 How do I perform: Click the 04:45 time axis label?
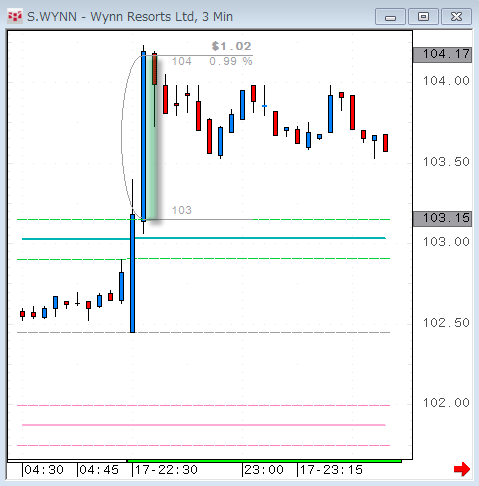(99, 470)
